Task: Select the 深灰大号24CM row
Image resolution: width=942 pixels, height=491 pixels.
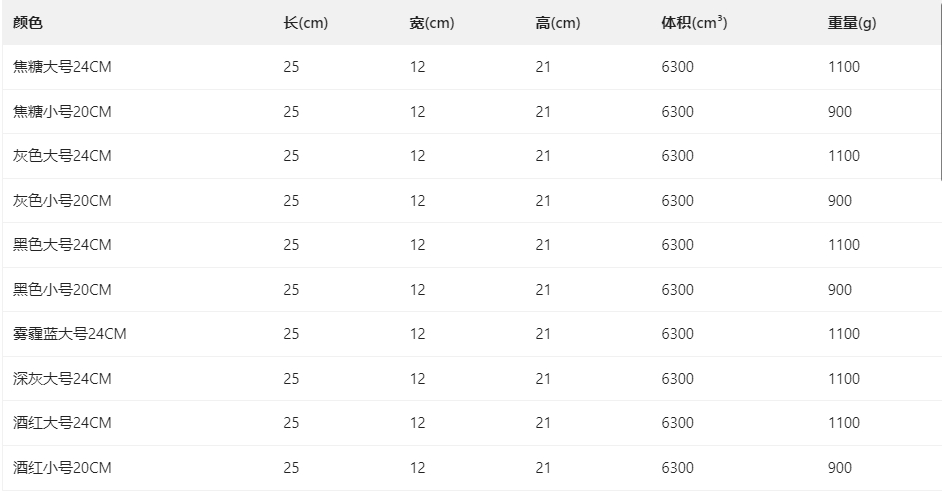Action: tap(471, 379)
